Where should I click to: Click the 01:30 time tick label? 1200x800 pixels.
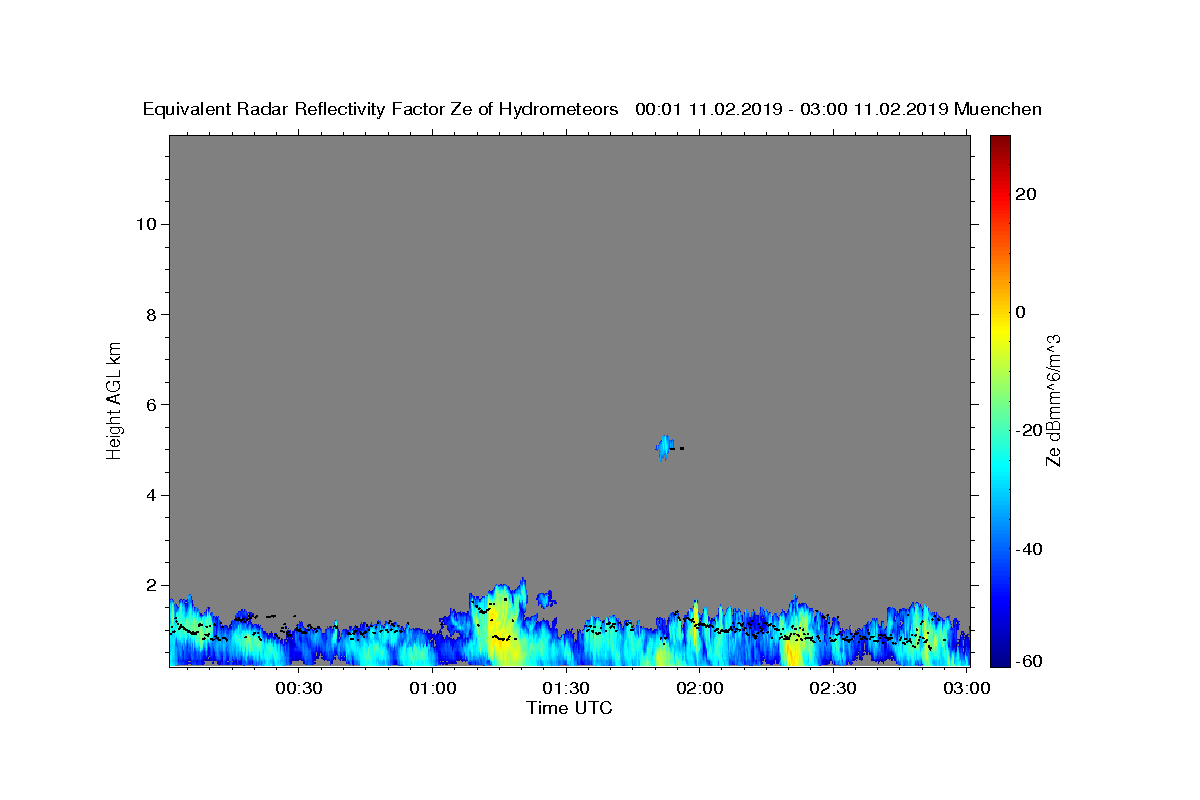pos(566,688)
